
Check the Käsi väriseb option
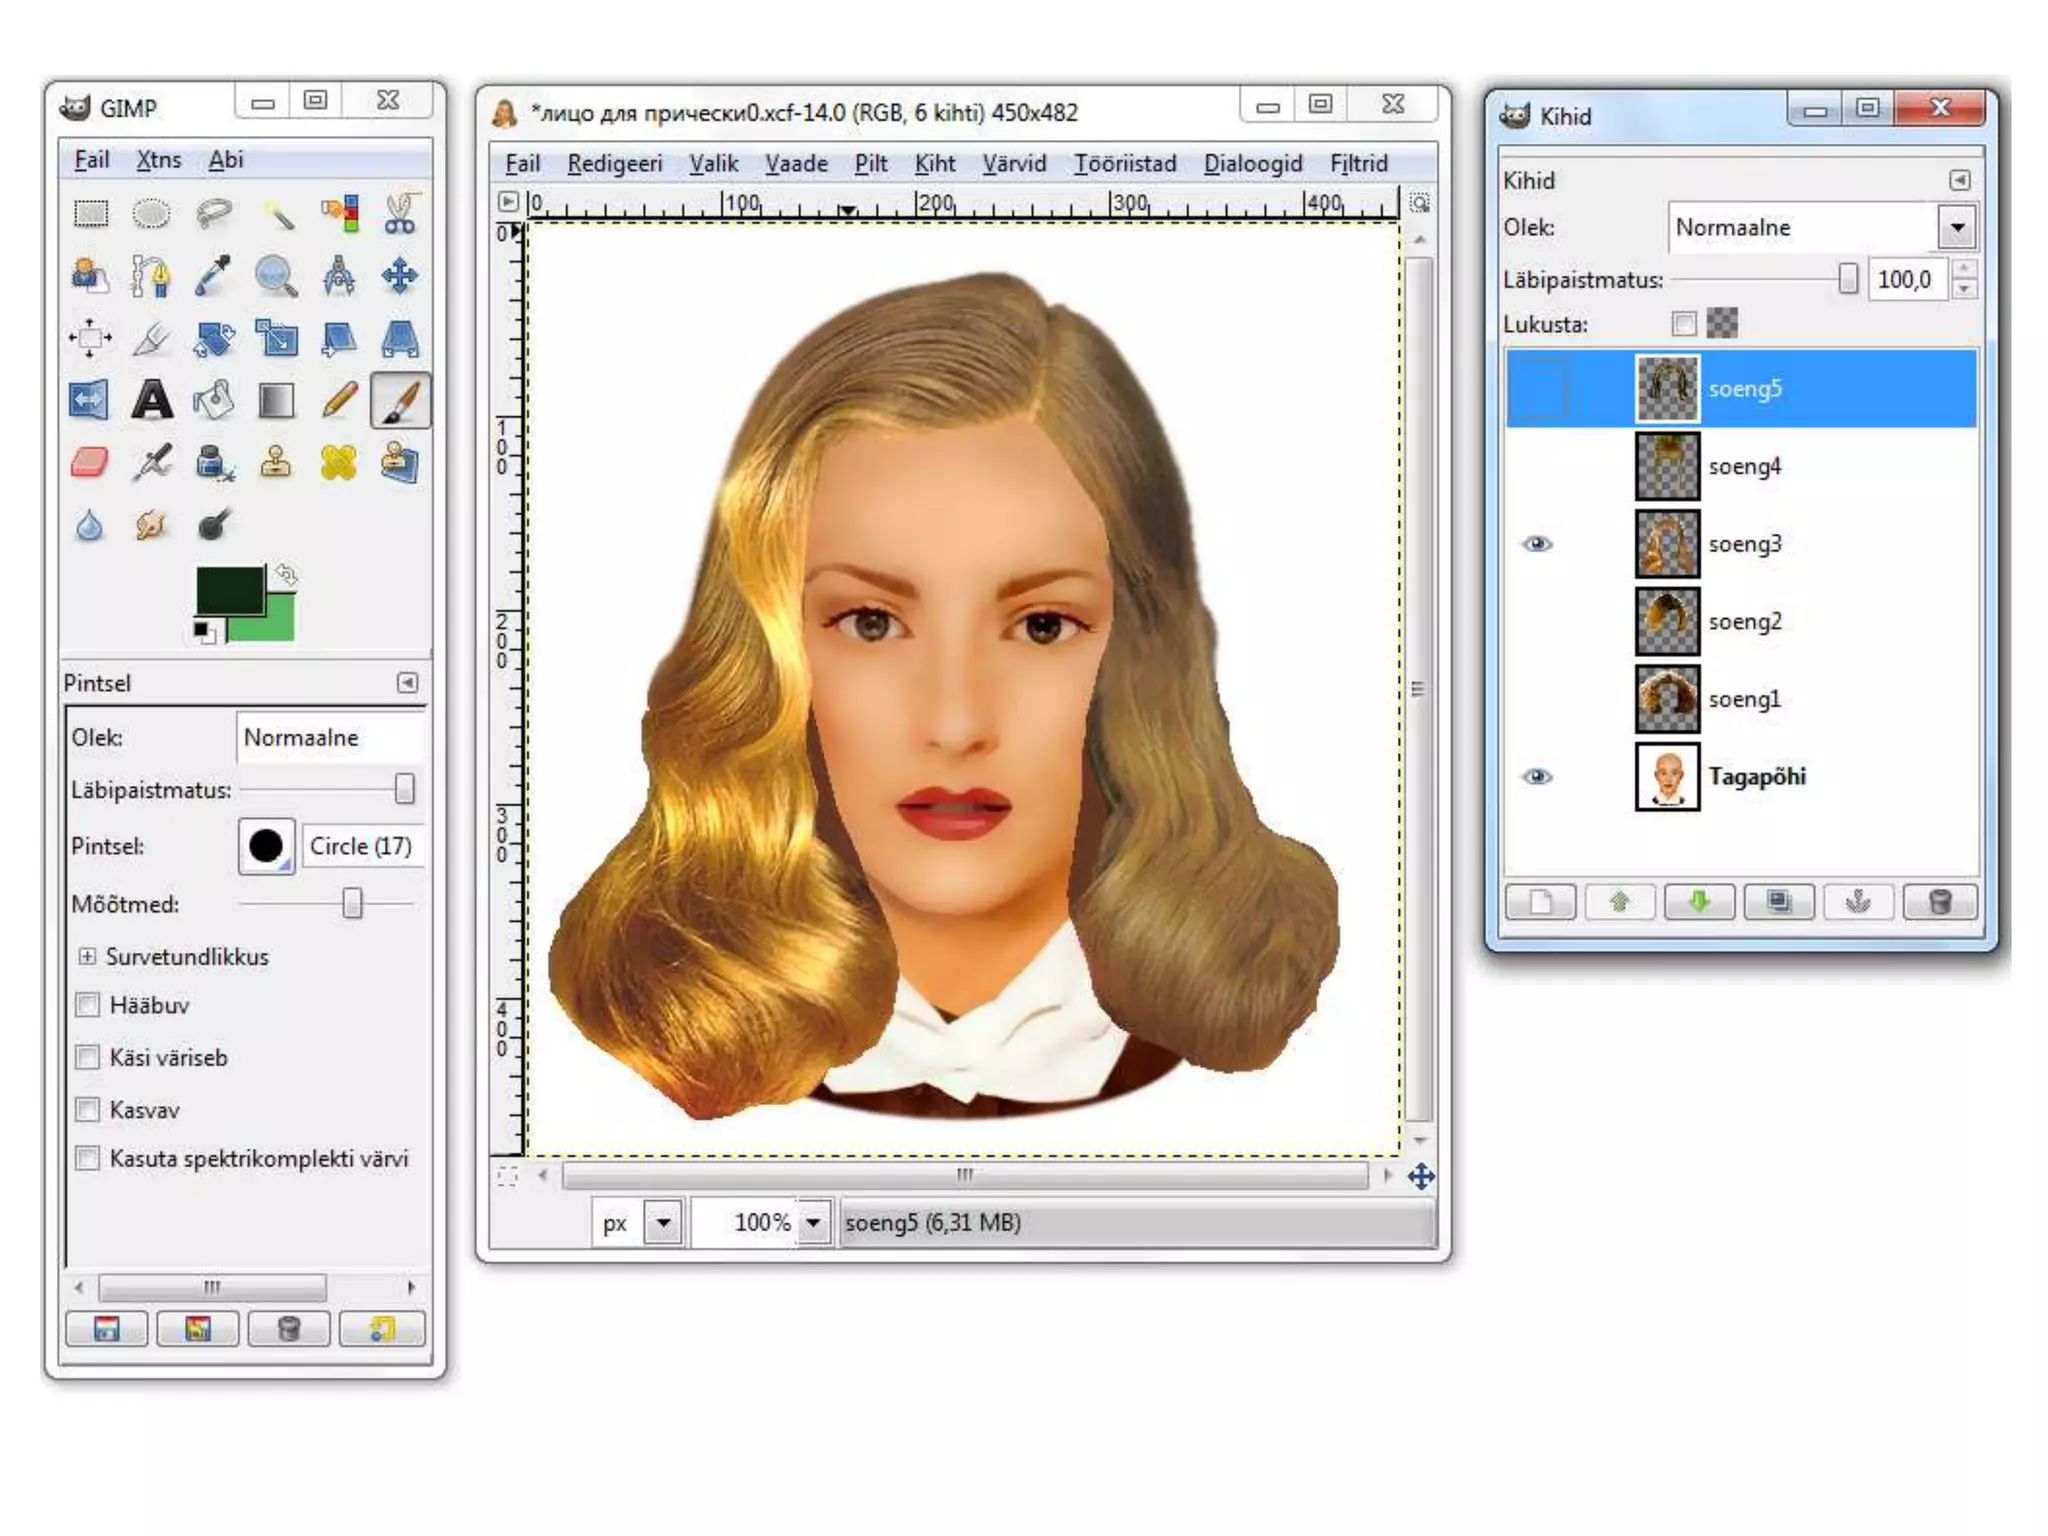coord(88,1057)
